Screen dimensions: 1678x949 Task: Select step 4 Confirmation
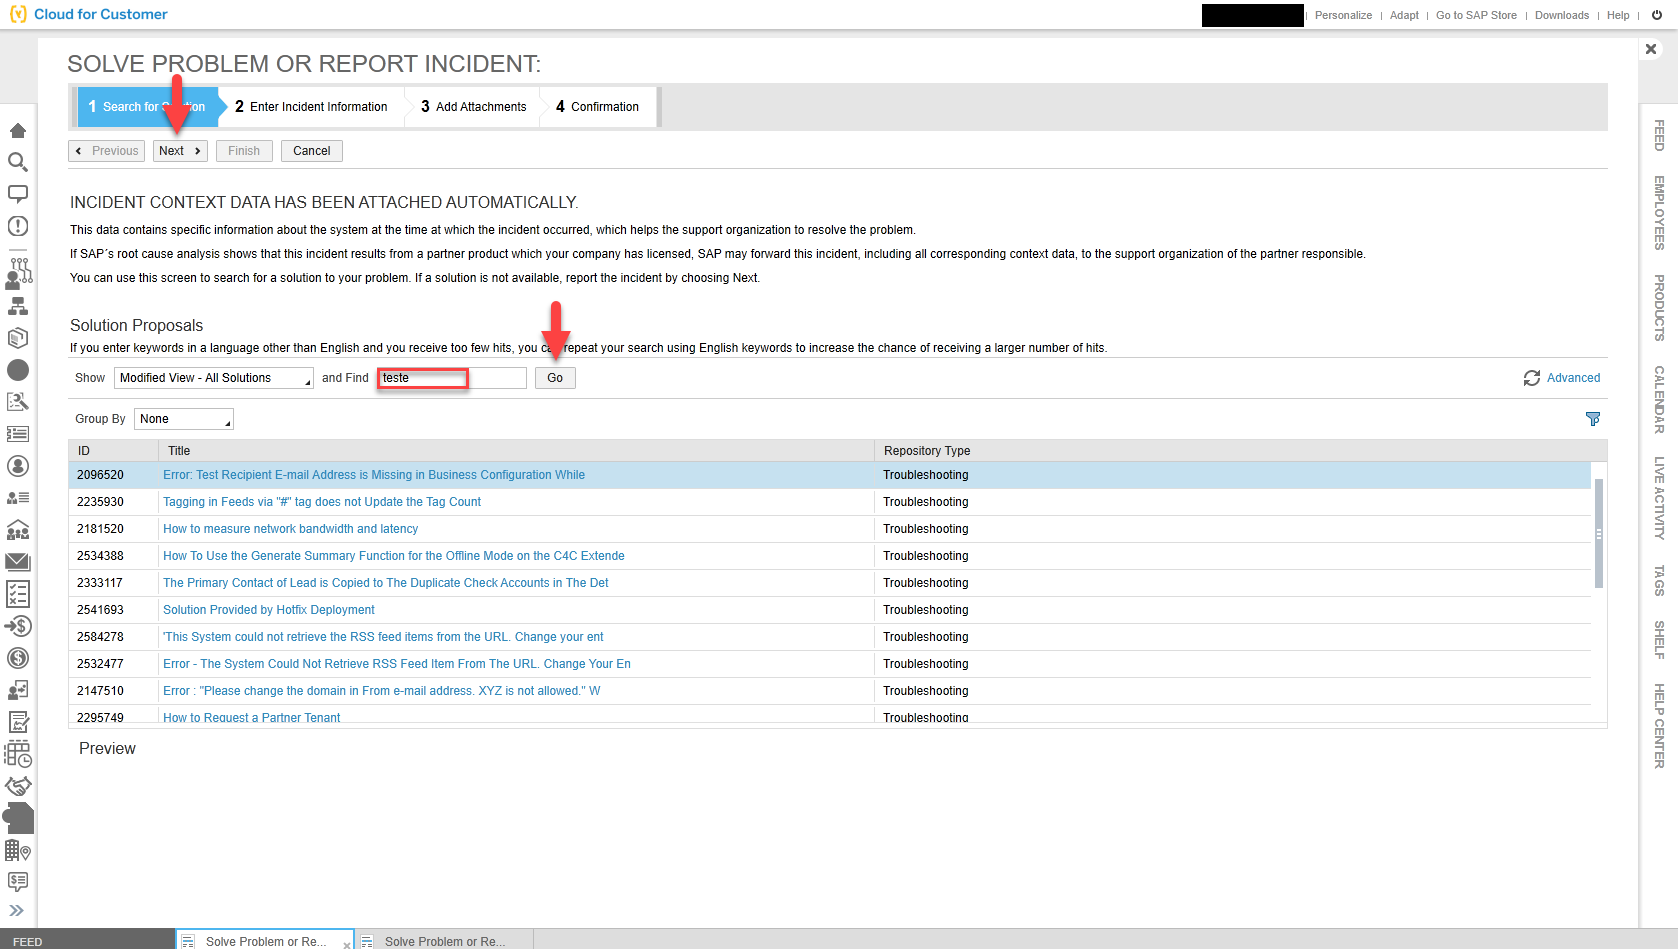(597, 107)
